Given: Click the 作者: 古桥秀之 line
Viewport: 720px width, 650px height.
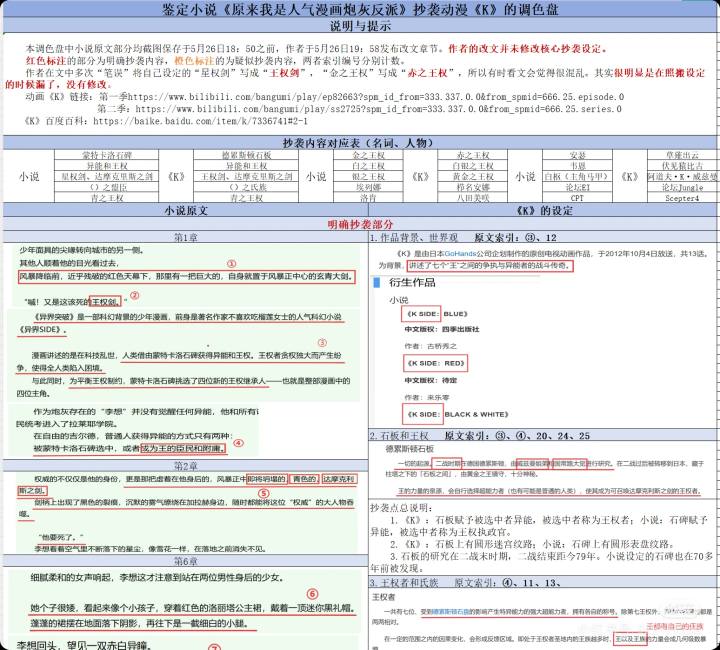Looking at the screenshot, I should point(431,346).
